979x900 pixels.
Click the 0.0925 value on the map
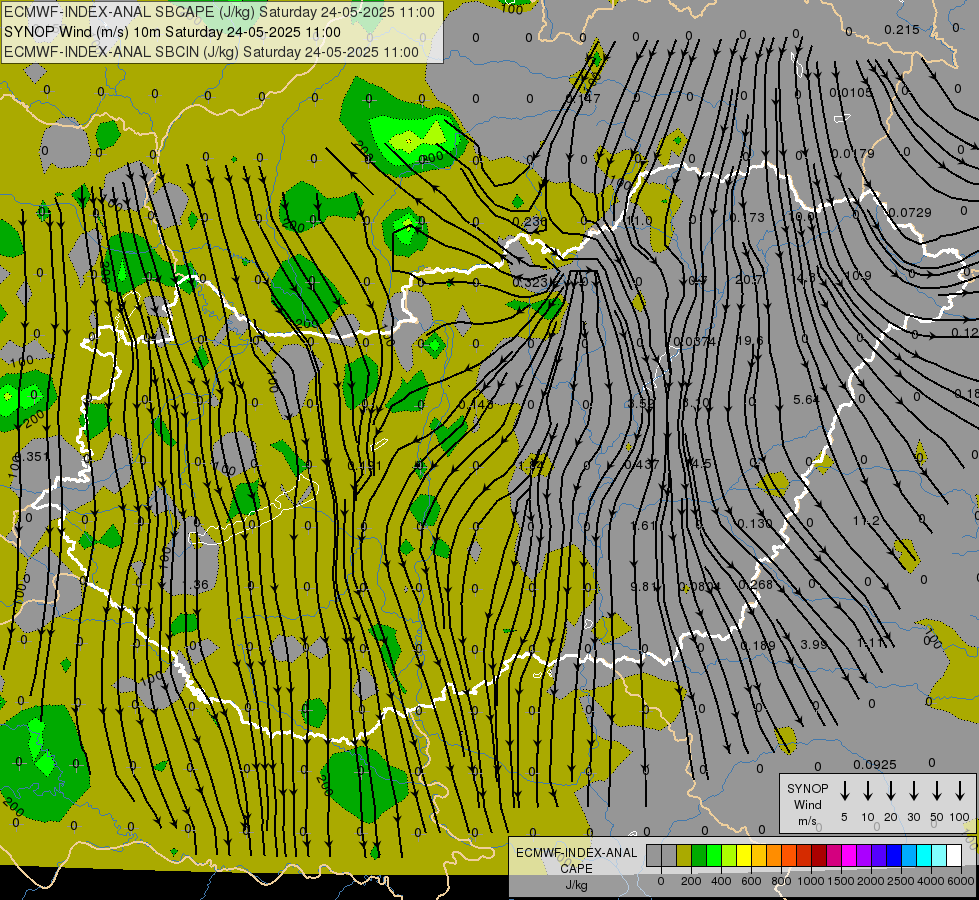pyautogui.click(x=875, y=764)
